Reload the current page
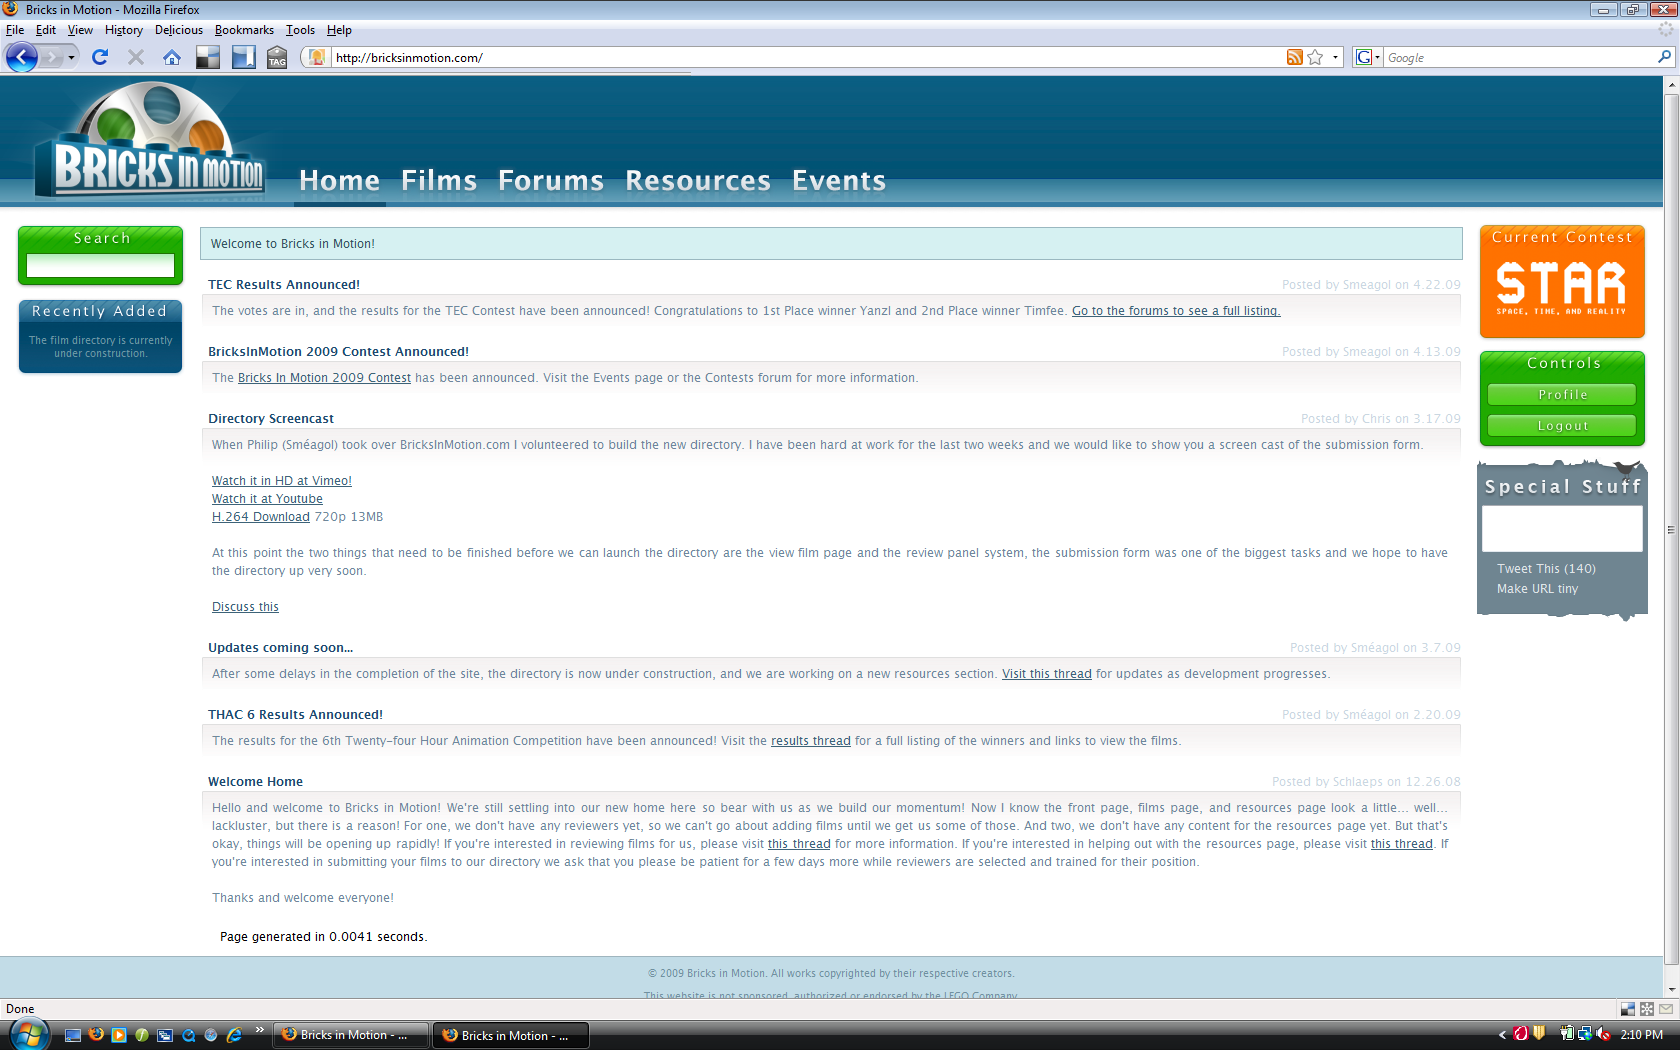Image resolution: width=1680 pixels, height=1050 pixels. 100,57
